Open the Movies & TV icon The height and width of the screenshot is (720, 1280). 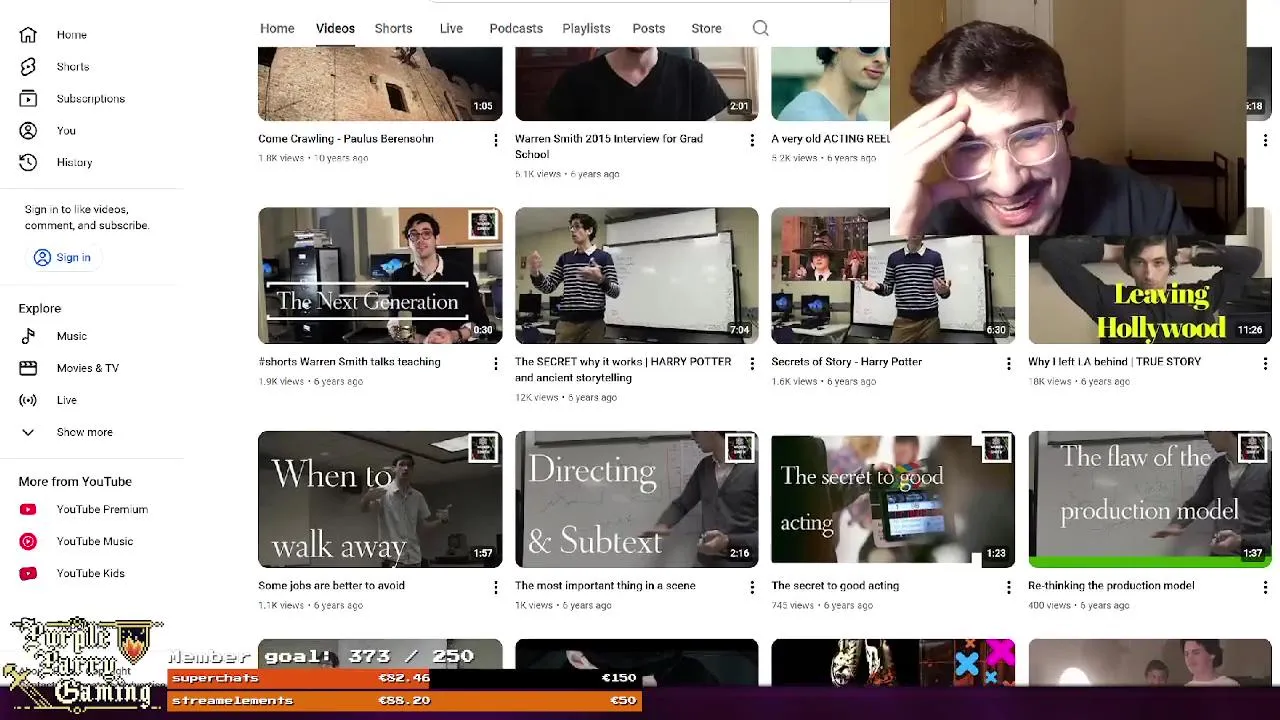coord(28,369)
